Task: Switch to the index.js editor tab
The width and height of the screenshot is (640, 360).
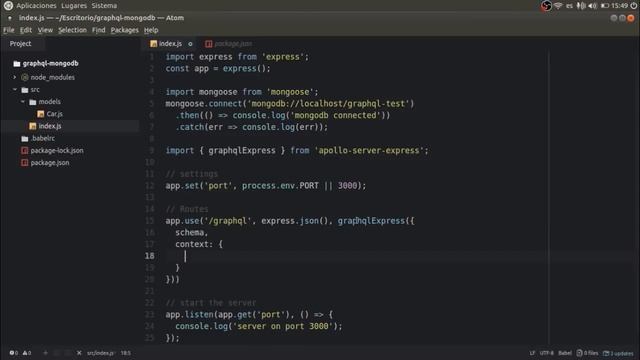Action: pos(170,44)
